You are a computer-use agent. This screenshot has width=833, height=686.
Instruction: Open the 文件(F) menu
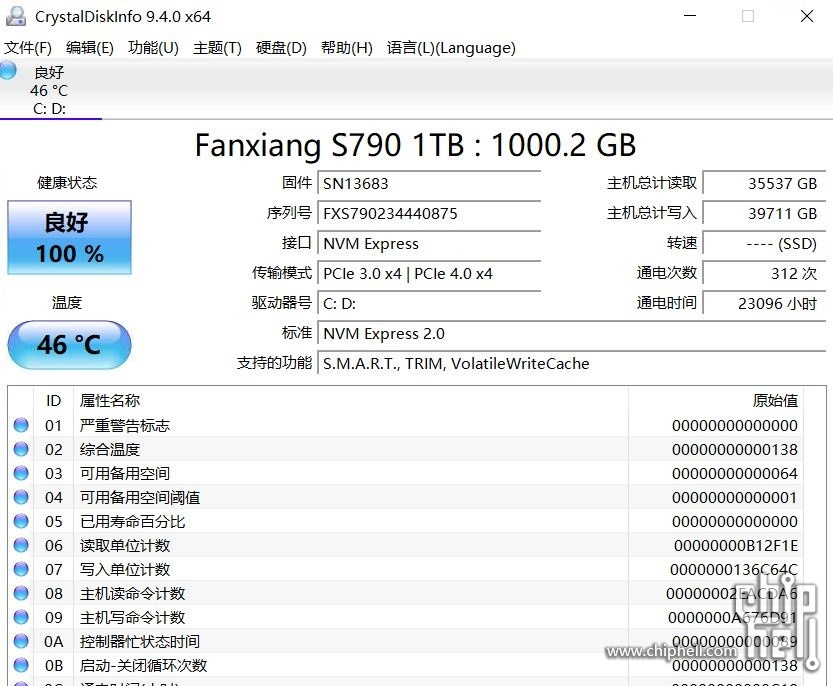28,48
